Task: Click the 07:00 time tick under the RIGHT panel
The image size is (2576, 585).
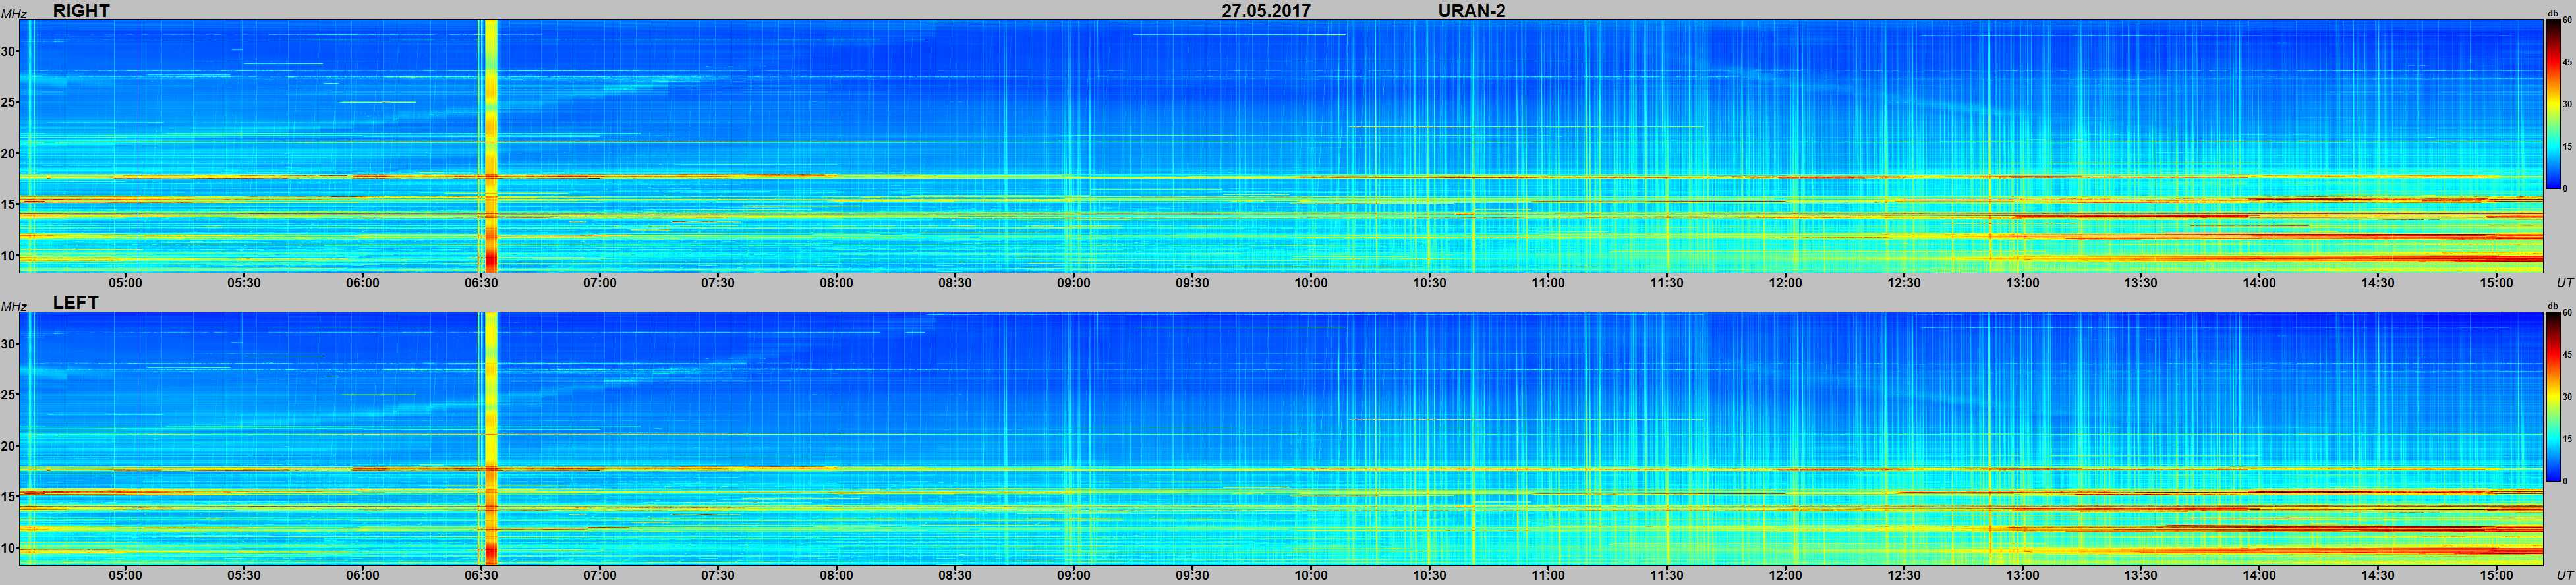Action: tap(600, 283)
